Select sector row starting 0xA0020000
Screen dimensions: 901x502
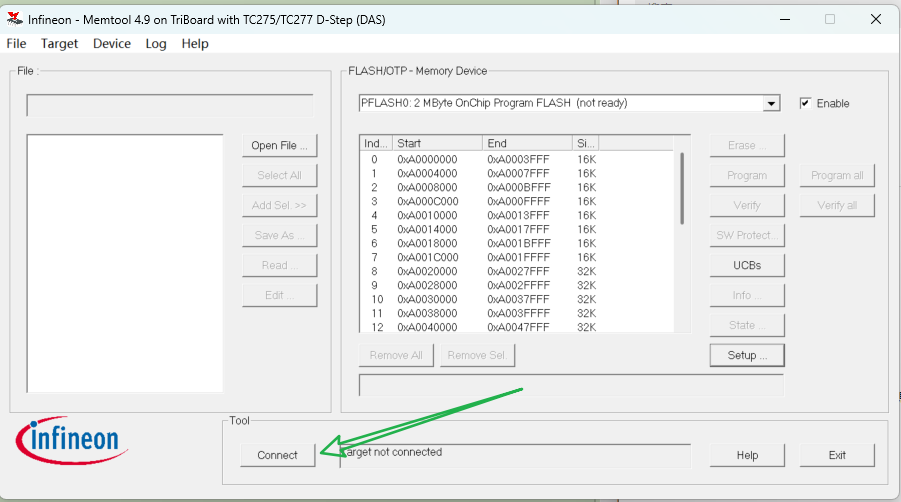click(x=517, y=271)
